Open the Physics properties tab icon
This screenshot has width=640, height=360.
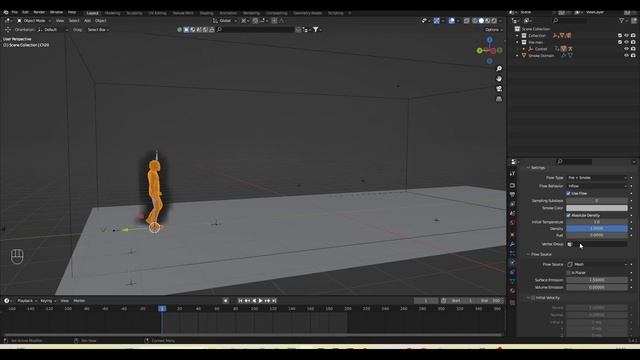click(512, 263)
